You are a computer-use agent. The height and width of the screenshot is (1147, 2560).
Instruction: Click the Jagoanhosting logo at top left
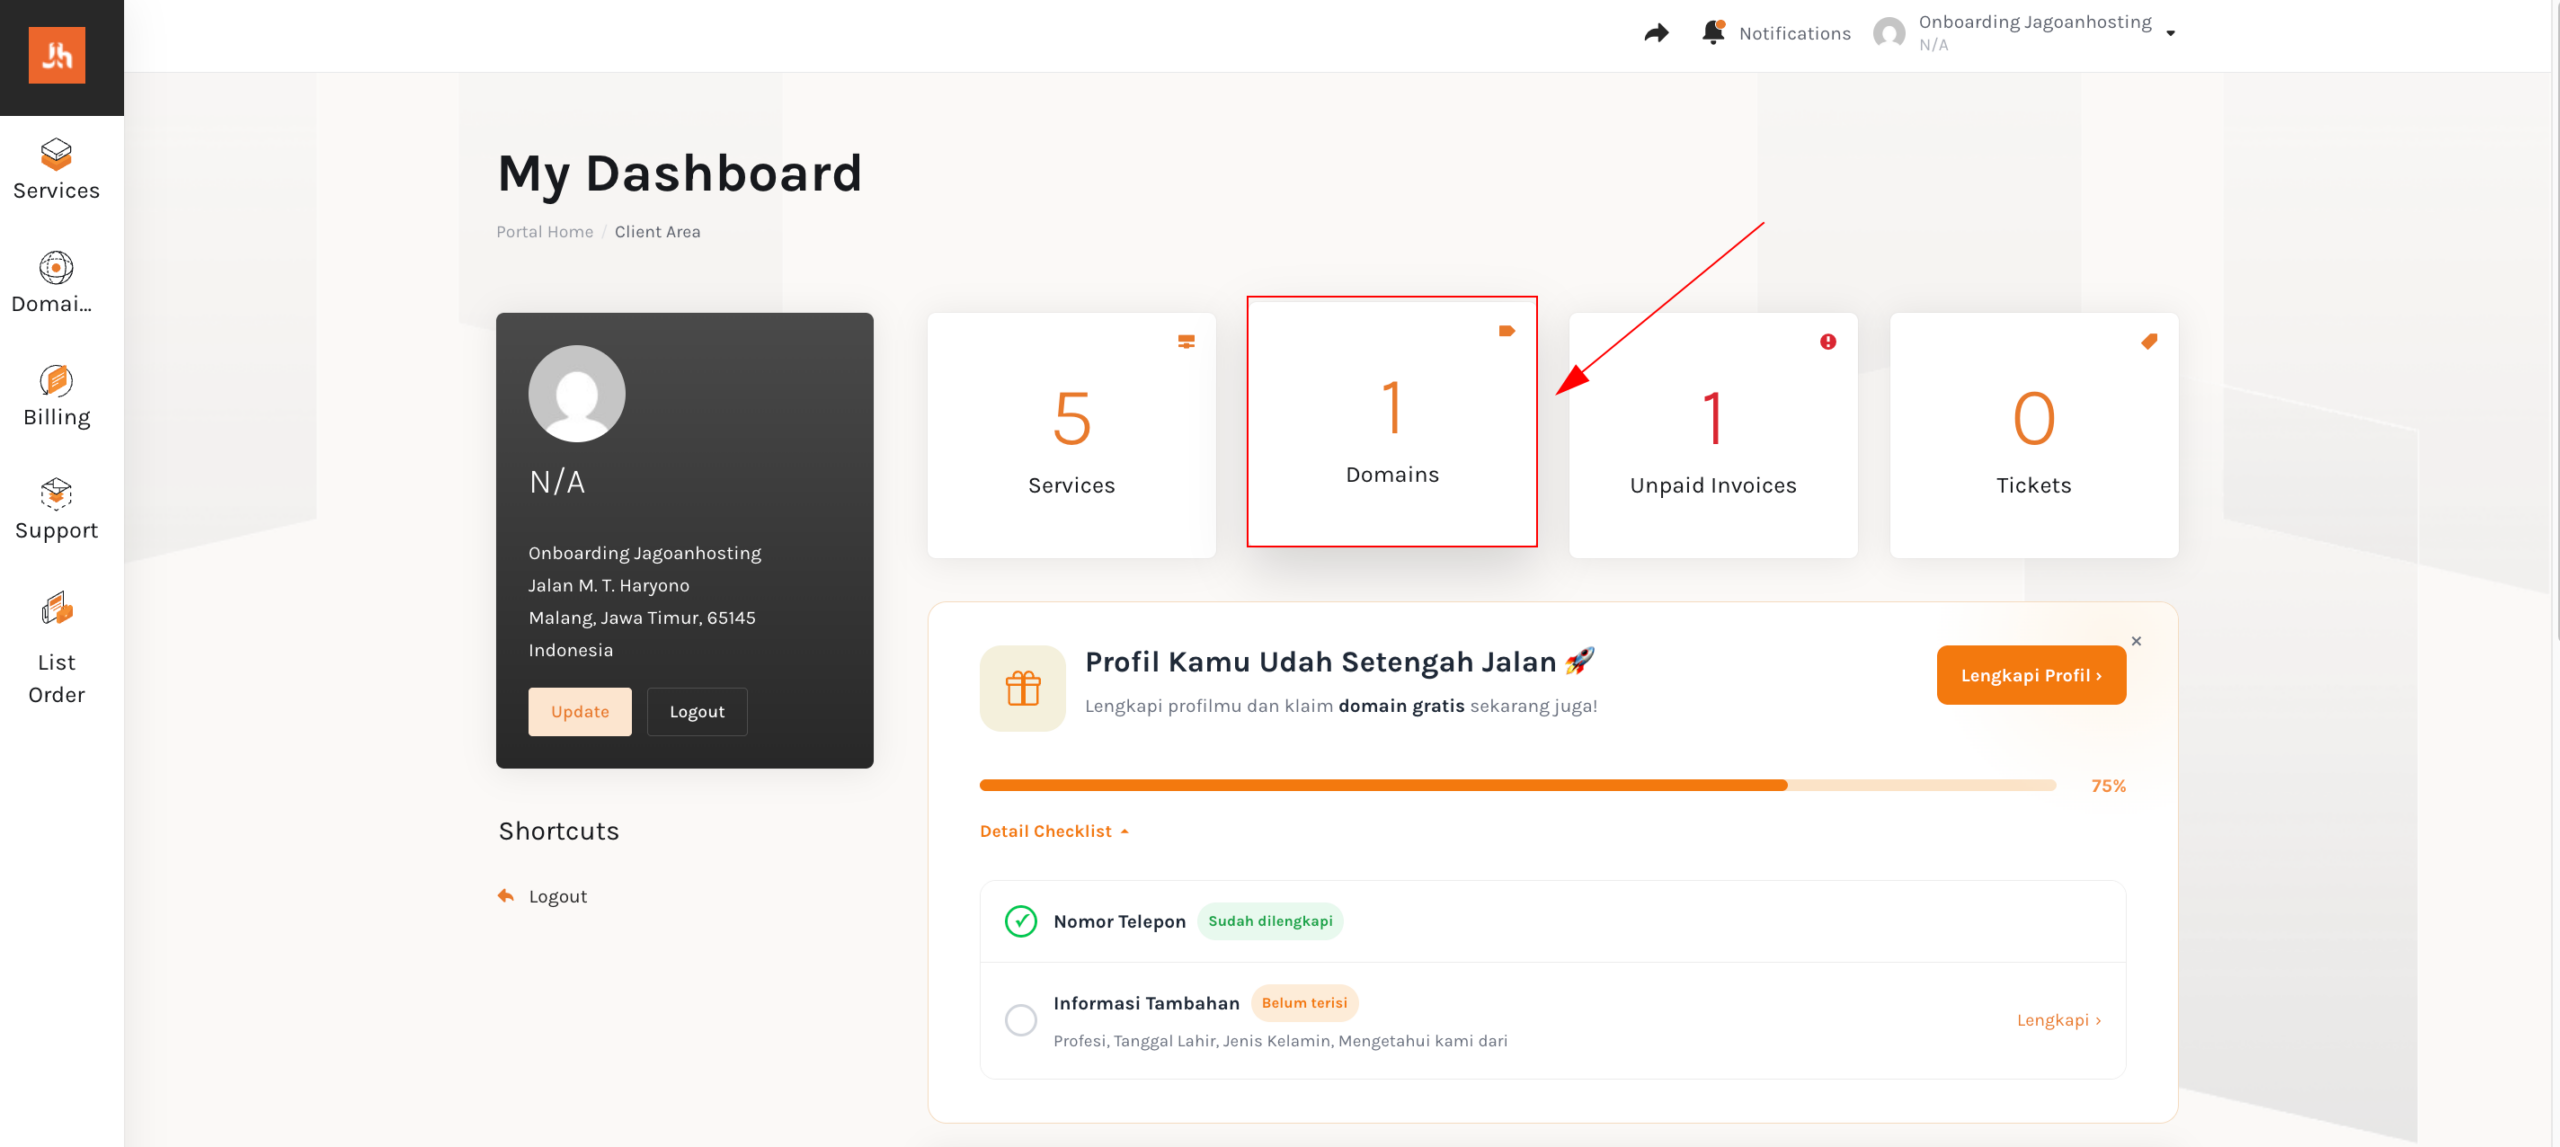coord(57,56)
